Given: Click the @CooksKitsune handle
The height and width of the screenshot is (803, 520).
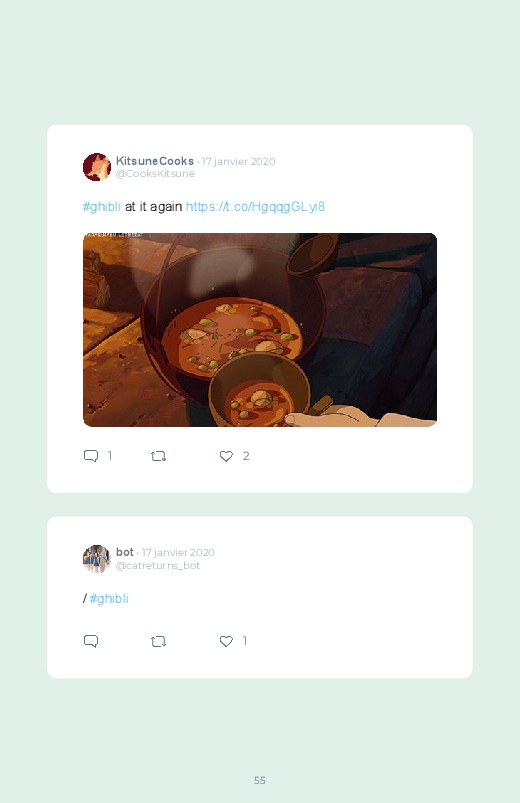Looking at the screenshot, I should pyautogui.click(x=155, y=174).
